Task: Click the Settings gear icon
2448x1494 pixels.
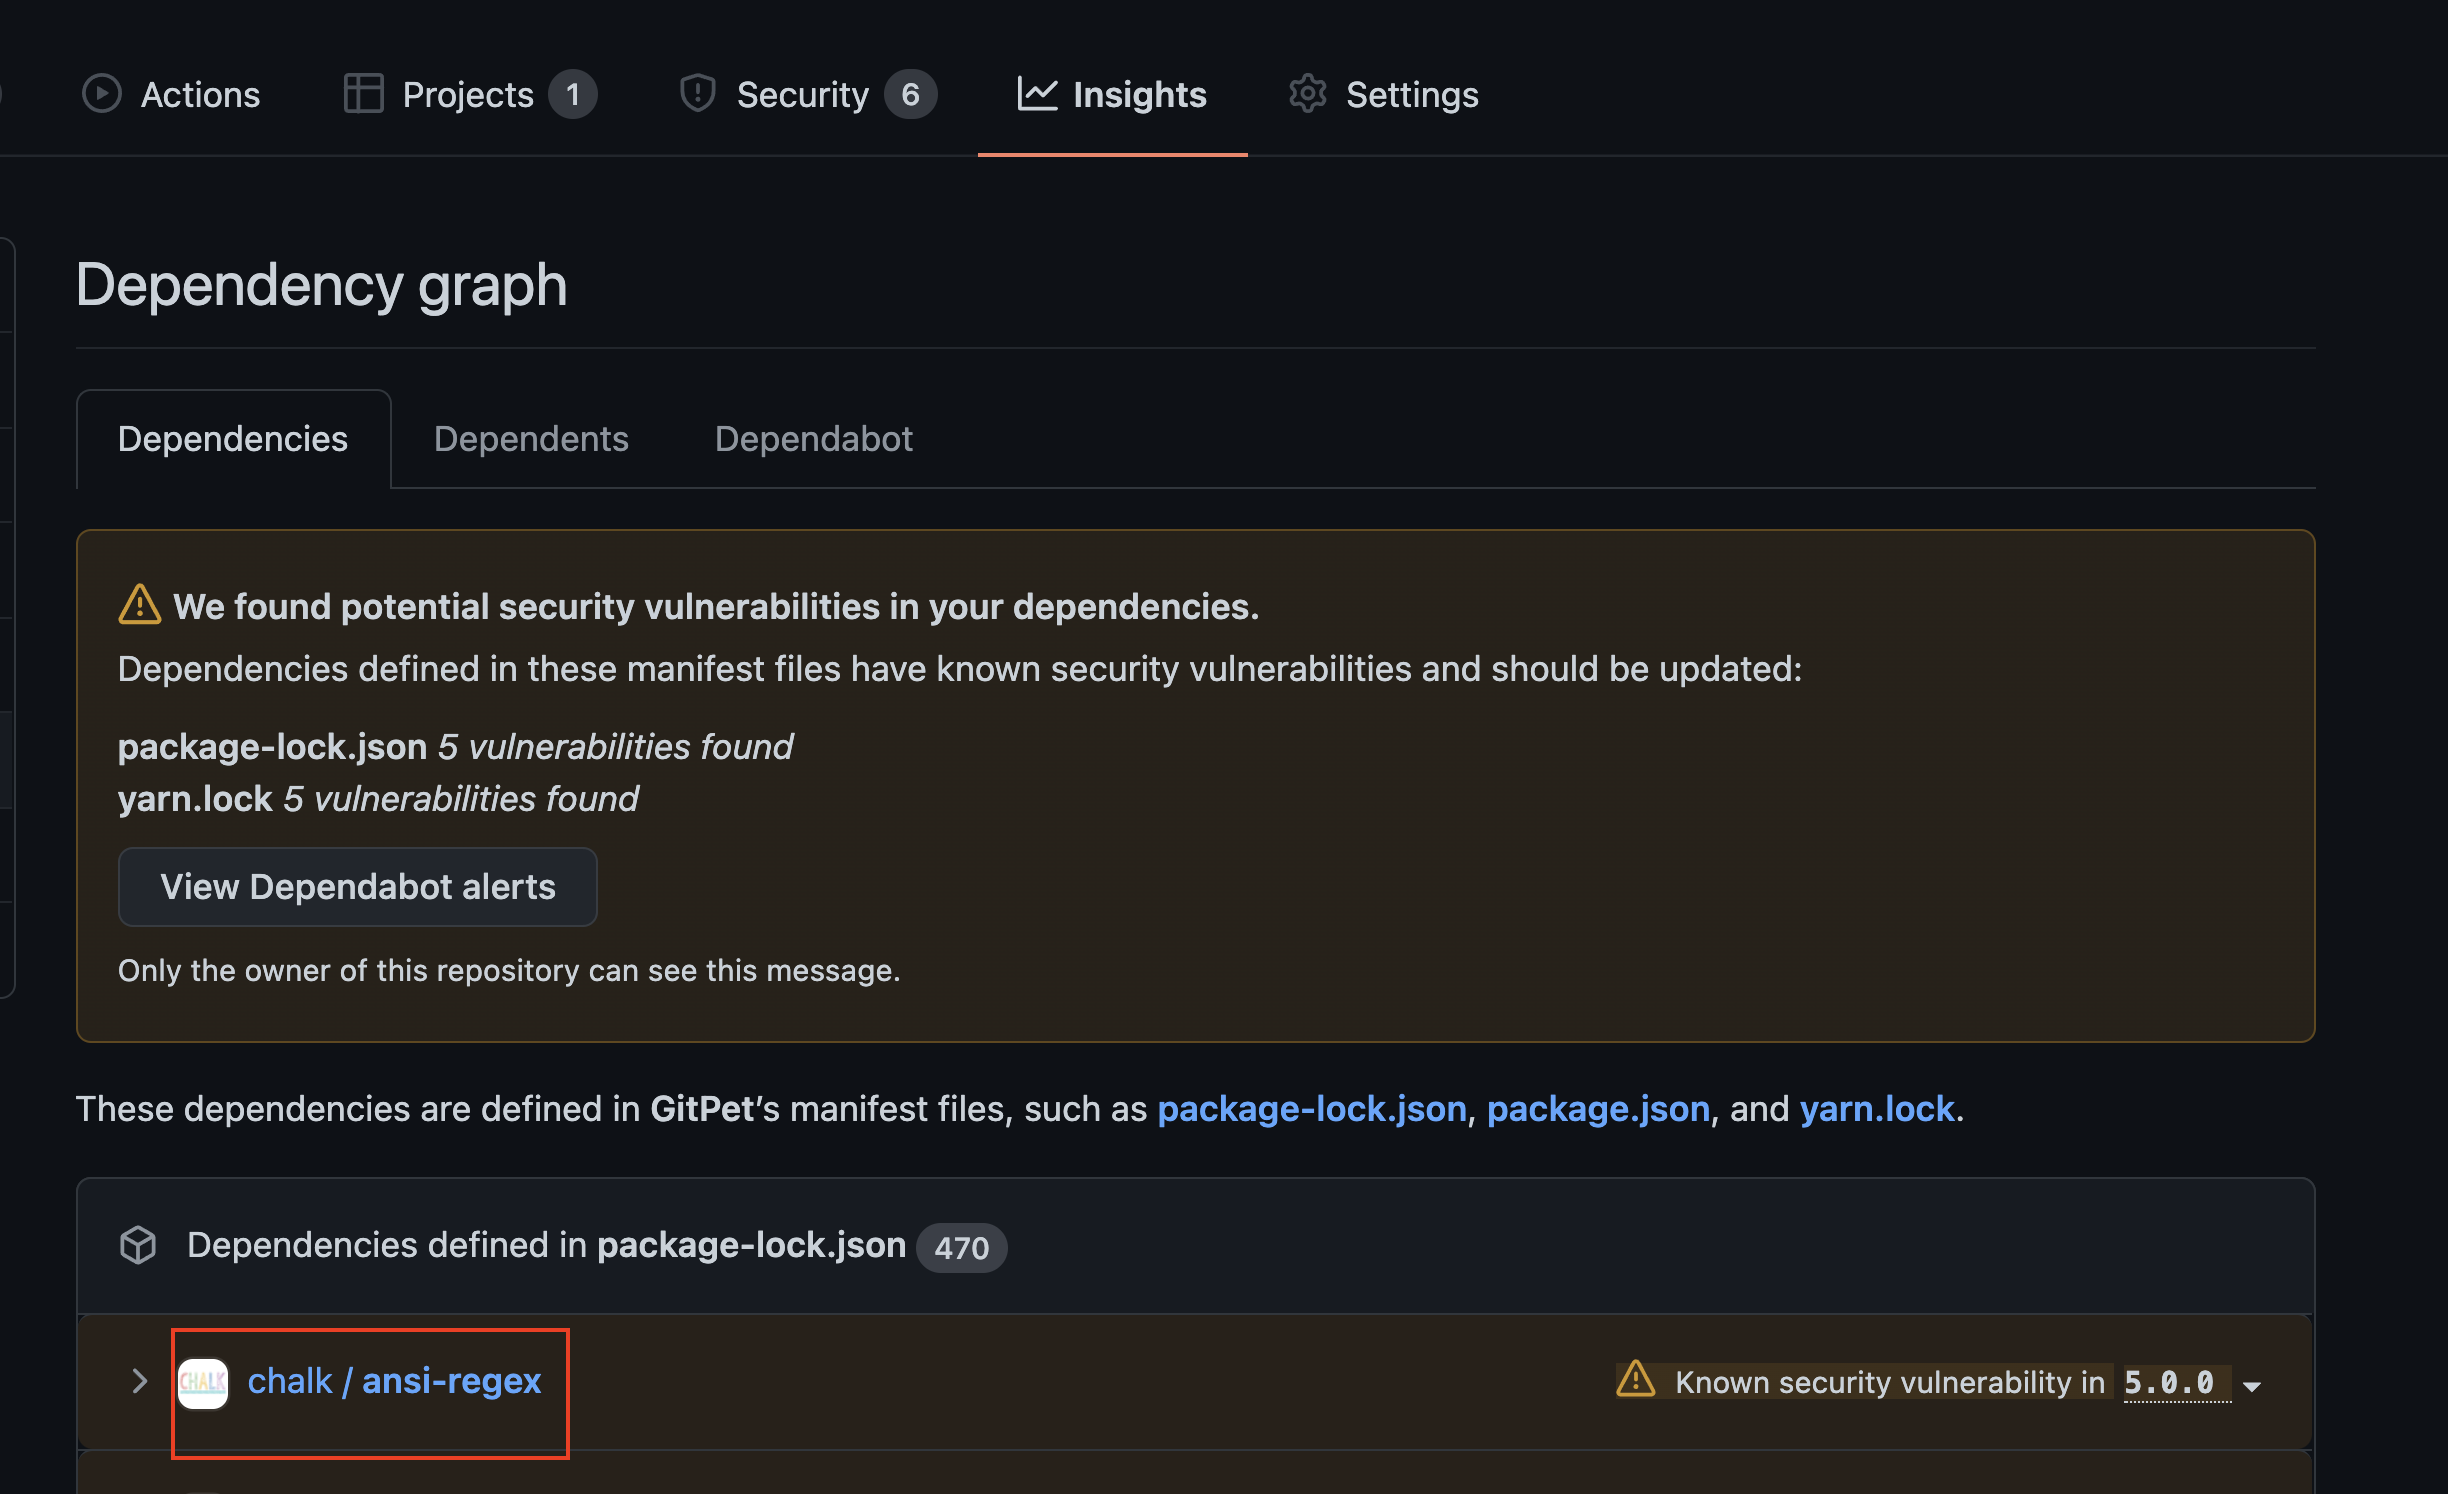Action: point(1307,94)
